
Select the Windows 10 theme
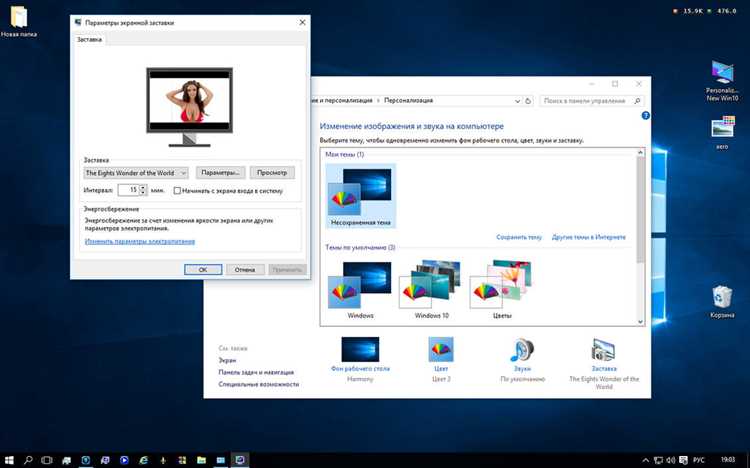[431, 290]
